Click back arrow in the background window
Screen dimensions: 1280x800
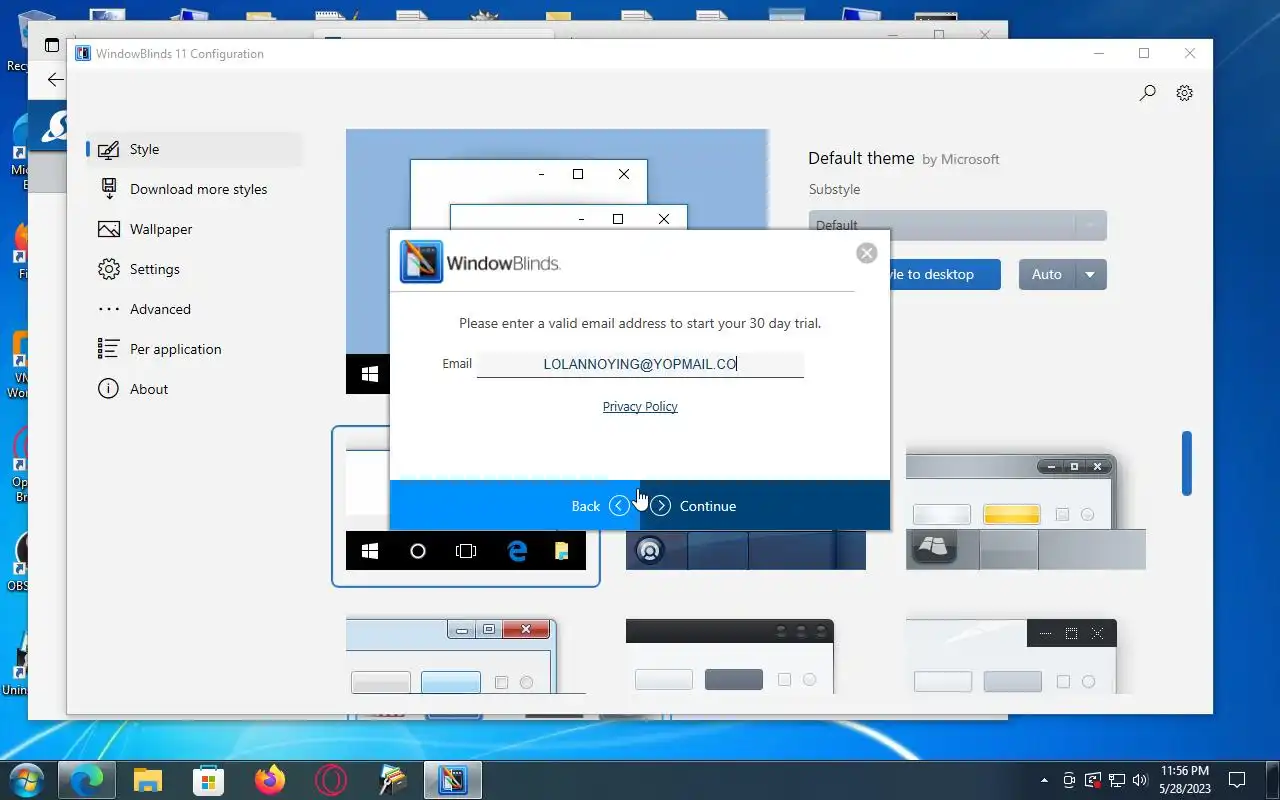56,80
